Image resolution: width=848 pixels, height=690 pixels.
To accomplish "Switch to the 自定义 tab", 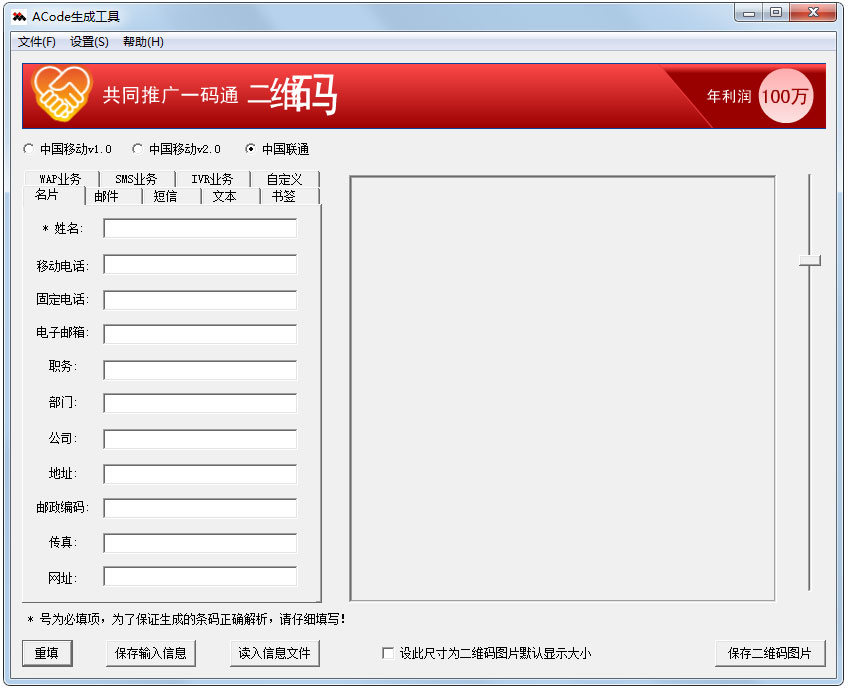I will pos(284,178).
